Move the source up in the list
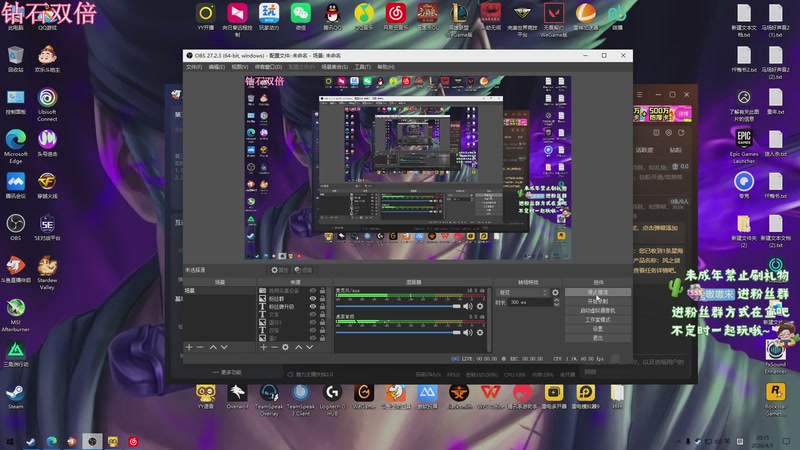Screen dimensions: 800x450 point(298,347)
